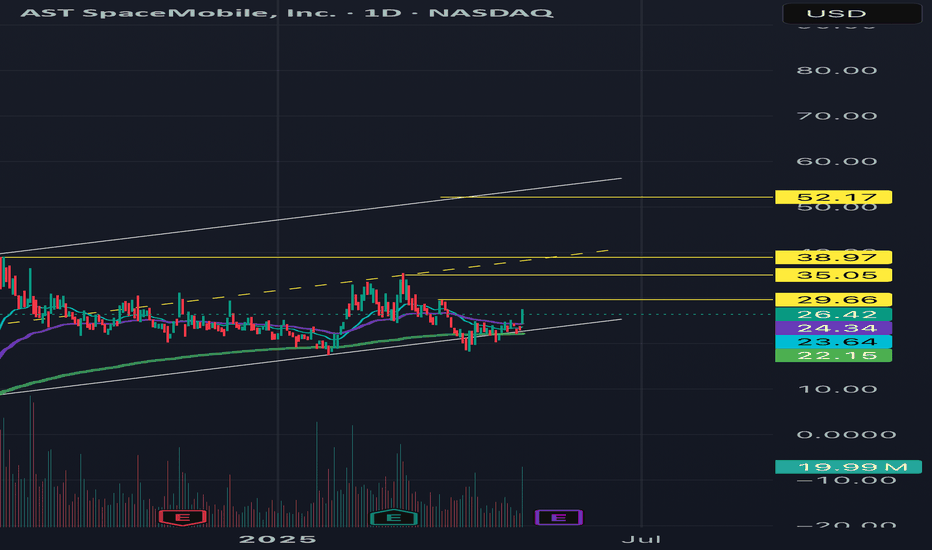Click the AST SpaceMobile chart title
The width and height of the screenshot is (932, 550).
pos(287,12)
